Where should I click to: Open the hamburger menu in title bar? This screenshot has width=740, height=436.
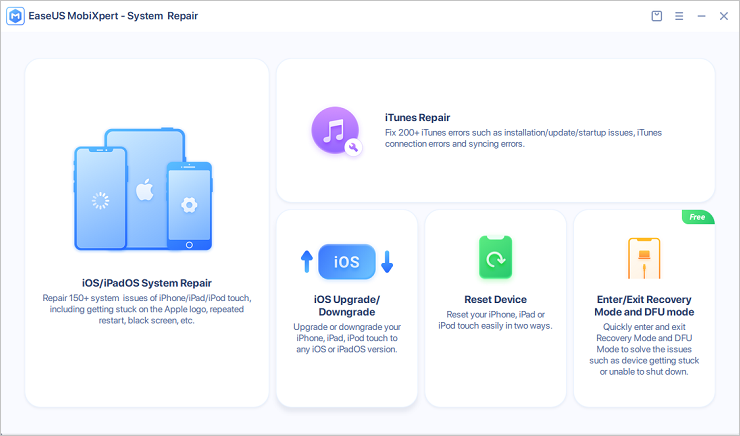coord(679,16)
